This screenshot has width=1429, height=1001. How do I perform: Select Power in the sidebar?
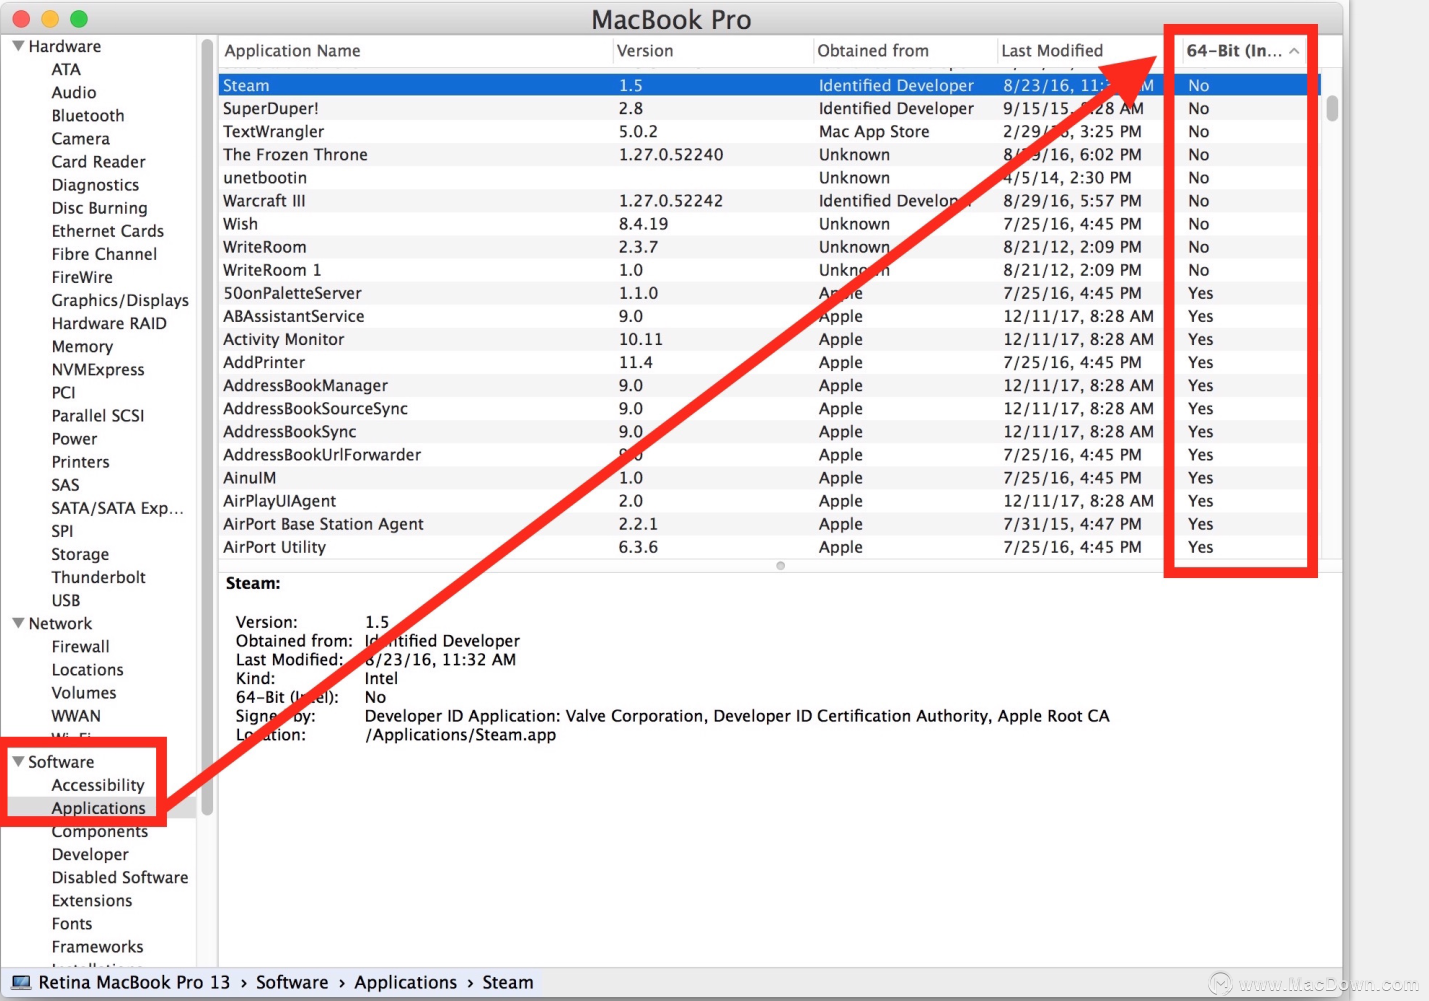pos(74,438)
